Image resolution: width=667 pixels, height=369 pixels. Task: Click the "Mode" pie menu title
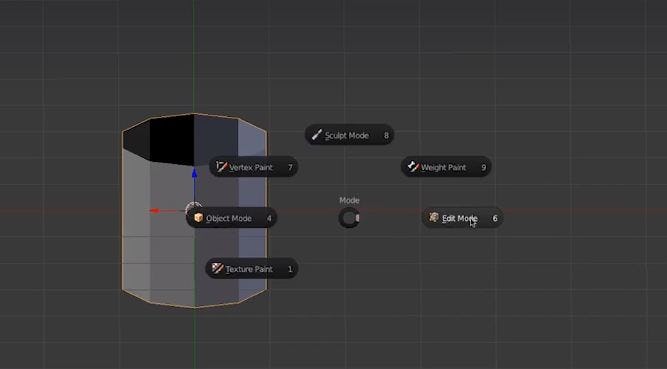tap(349, 200)
